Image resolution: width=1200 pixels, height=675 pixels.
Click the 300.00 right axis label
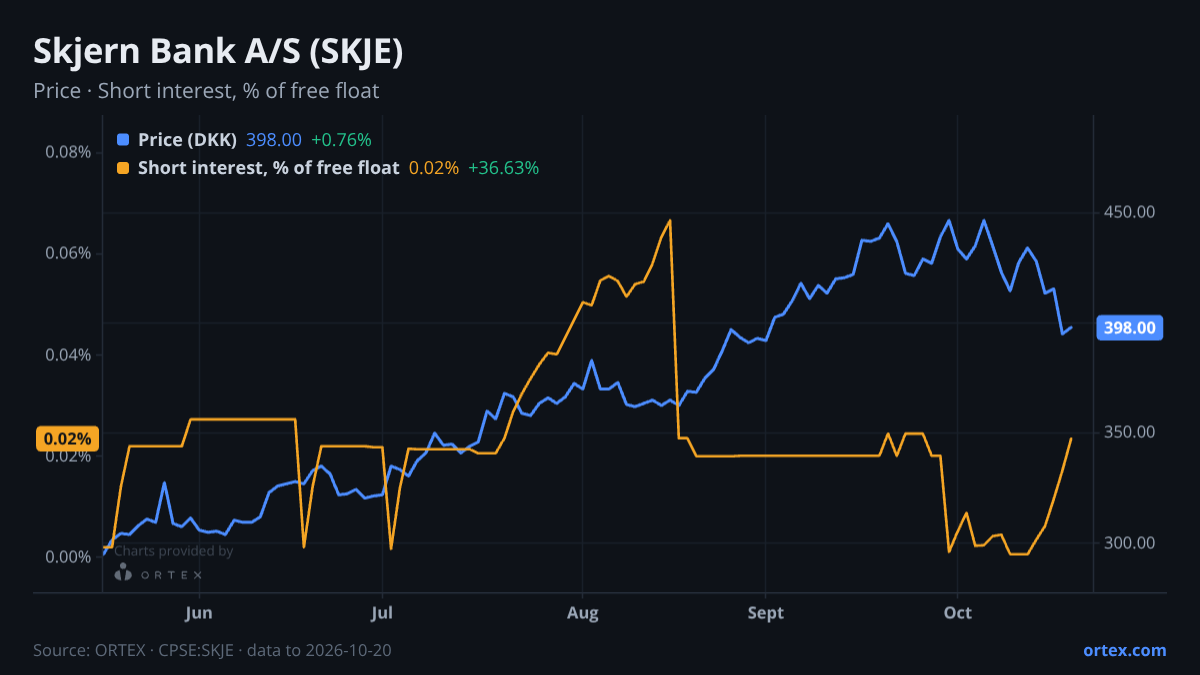[1130, 543]
